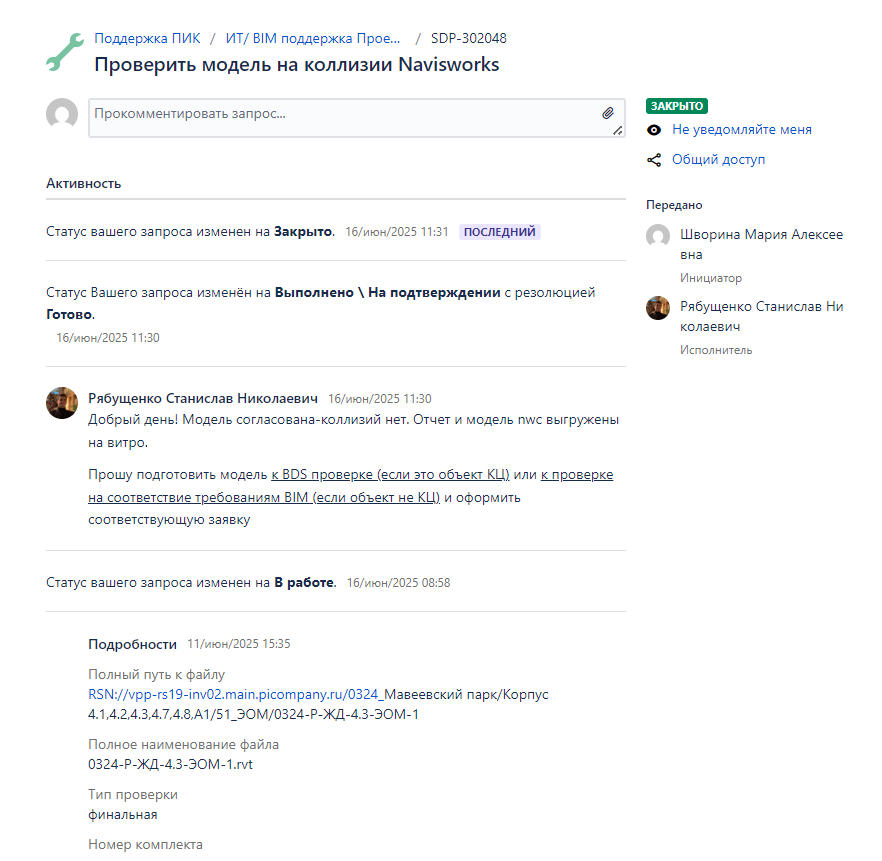Screen dimensions: 882x861
Task: Click breadcrumb item SDP-302048
Action: [468, 39]
